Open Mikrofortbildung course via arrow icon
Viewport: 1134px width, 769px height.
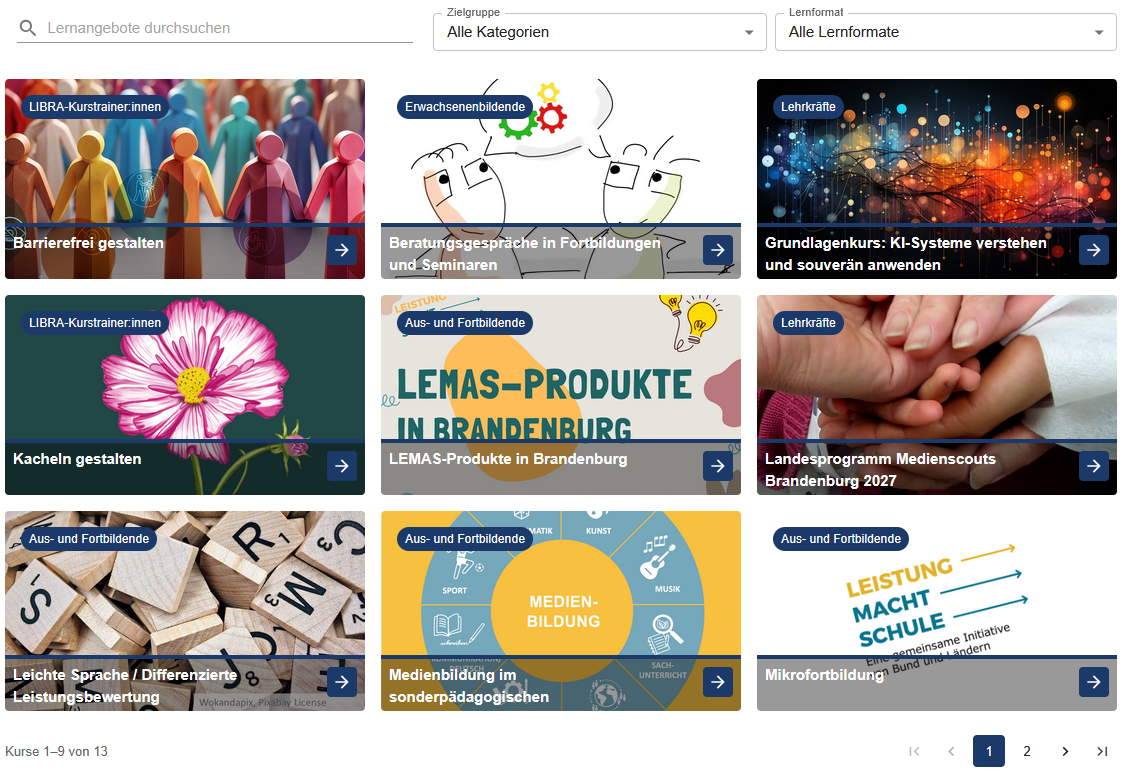pos(1094,681)
